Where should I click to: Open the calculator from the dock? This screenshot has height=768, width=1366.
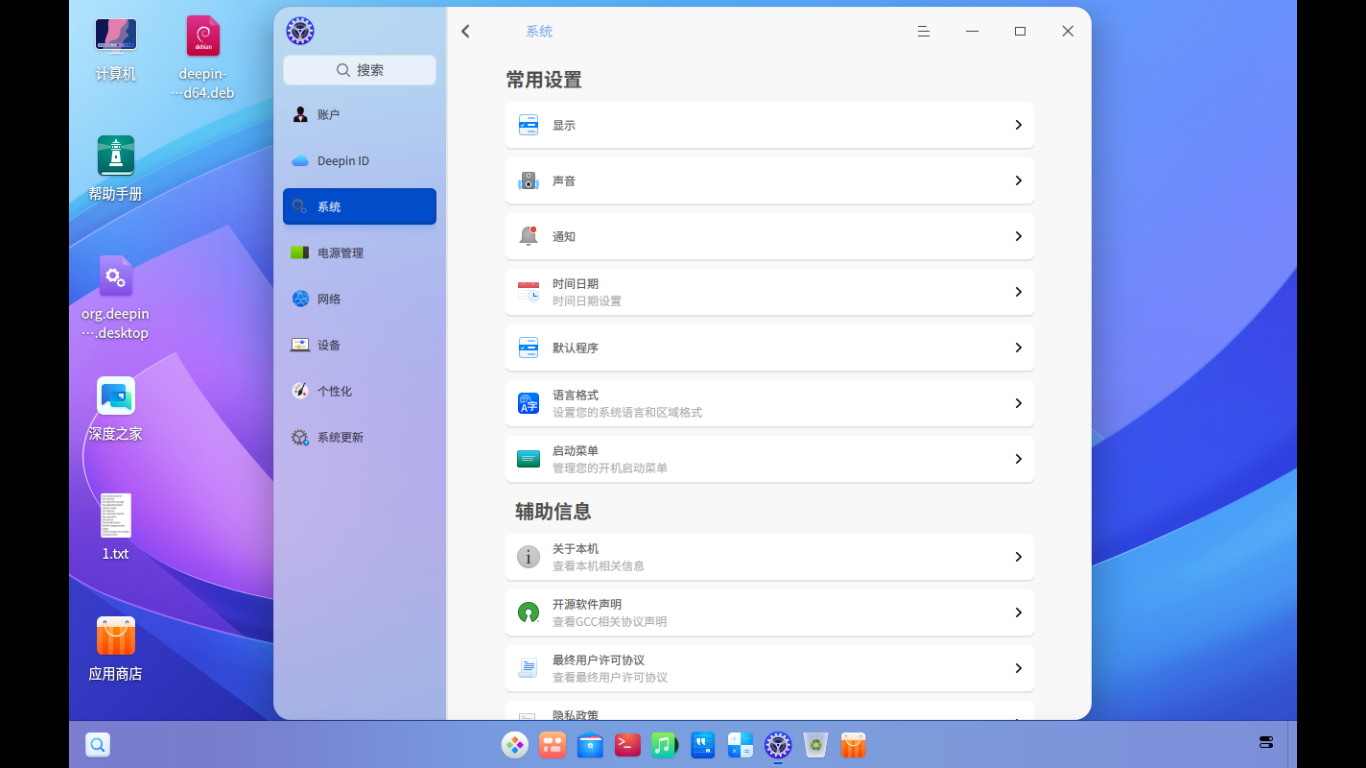[x=740, y=745]
